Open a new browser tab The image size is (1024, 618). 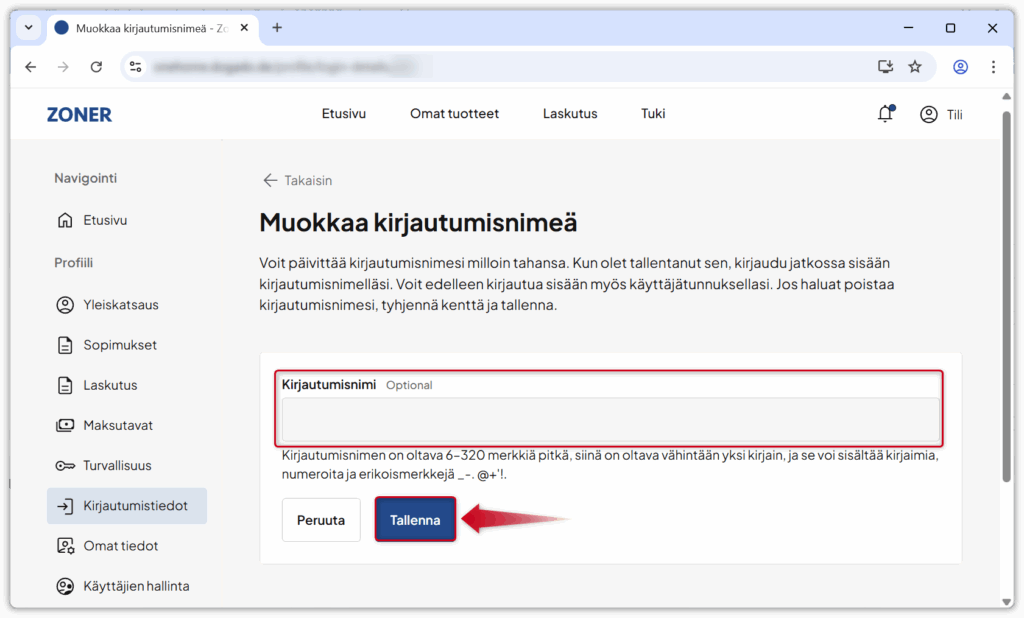tap(277, 28)
